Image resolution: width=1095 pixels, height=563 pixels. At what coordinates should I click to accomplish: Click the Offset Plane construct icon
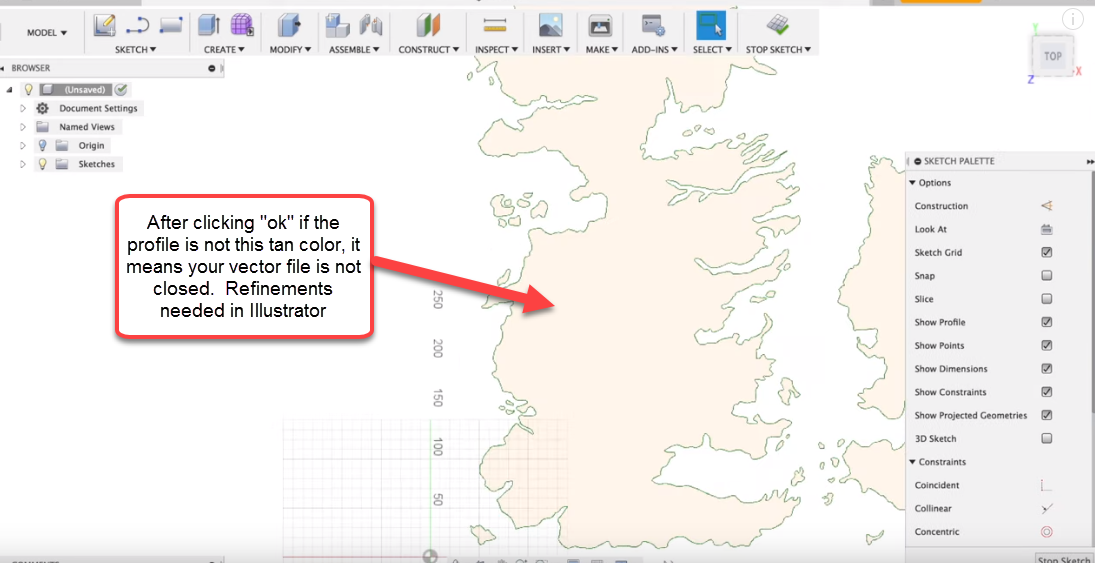[x=428, y=26]
